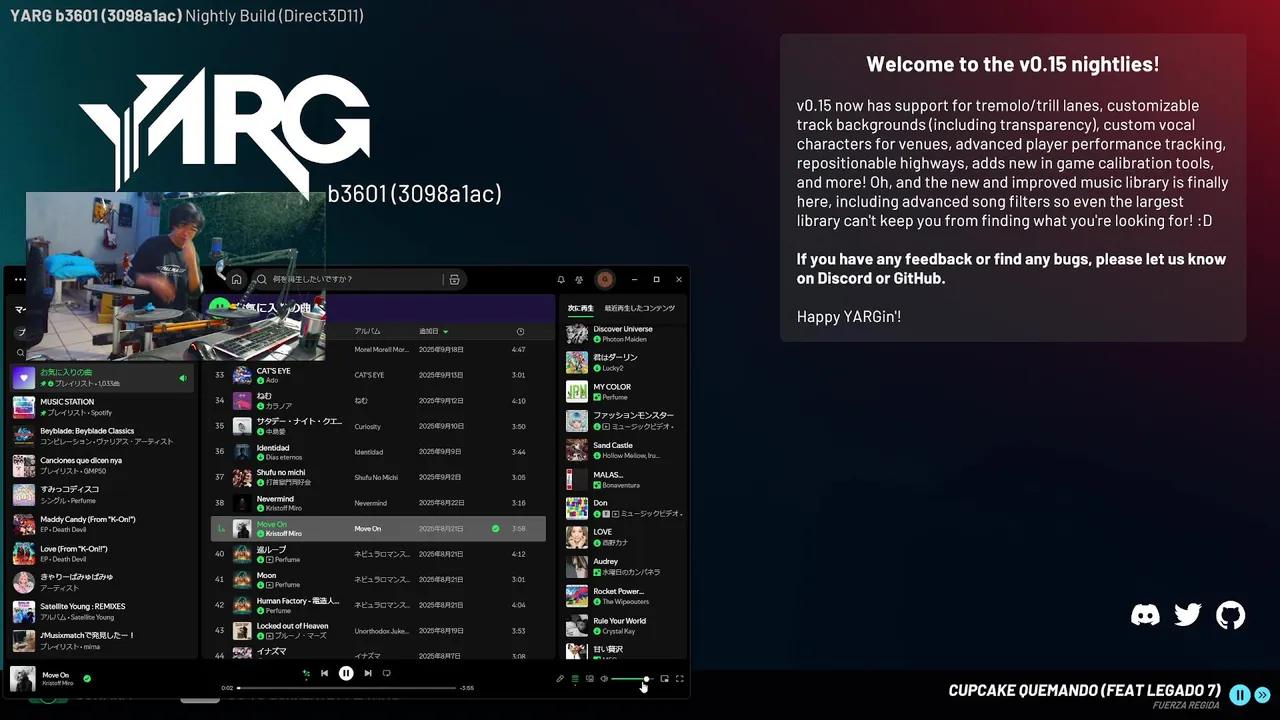Screen dimensions: 1280x720
Task: Toggle saved checkmark for Move On in now-playing bar
Action: [x=87, y=678]
